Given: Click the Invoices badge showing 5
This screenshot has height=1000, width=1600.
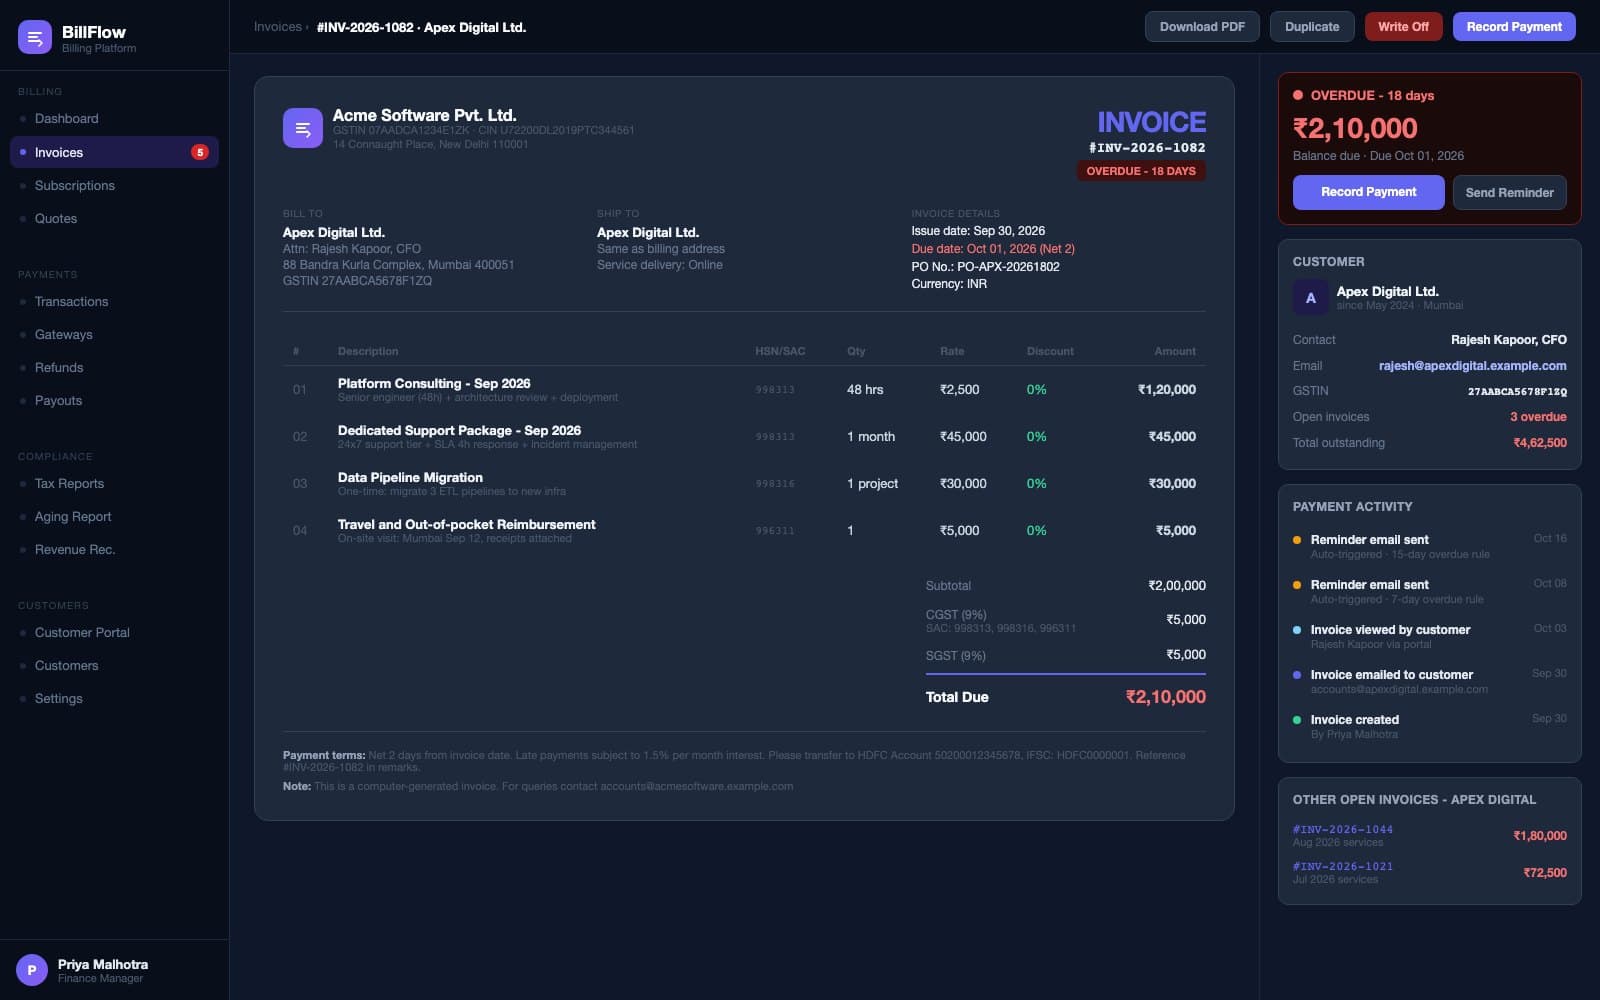Looking at the screenshot, I should [x=200, y=152].
